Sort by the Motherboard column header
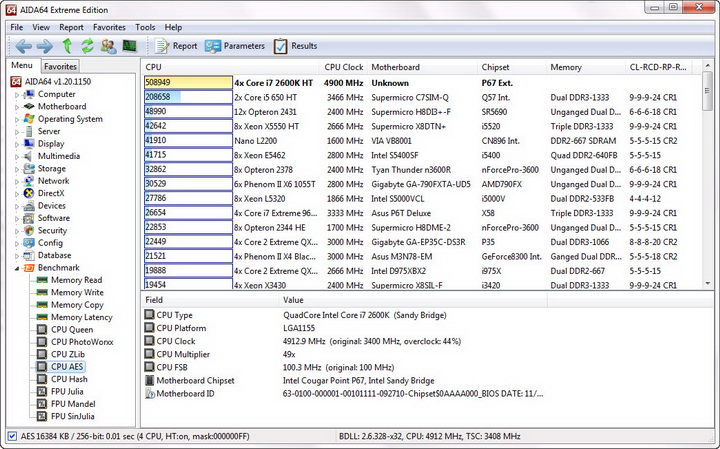The width and height of the screenshot is (720, 449). [x=422, y=67]
